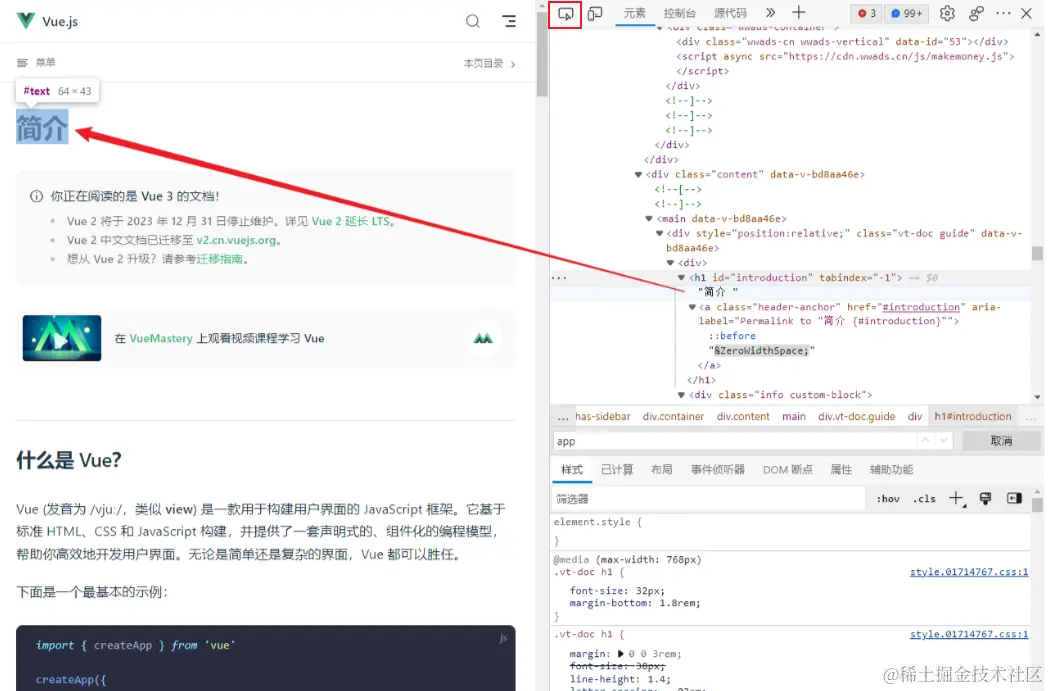Image resolution: width=1049 pixels, height=691 pixels.
Task: Toggle :hov element state panel
Action: coord(888,499)
